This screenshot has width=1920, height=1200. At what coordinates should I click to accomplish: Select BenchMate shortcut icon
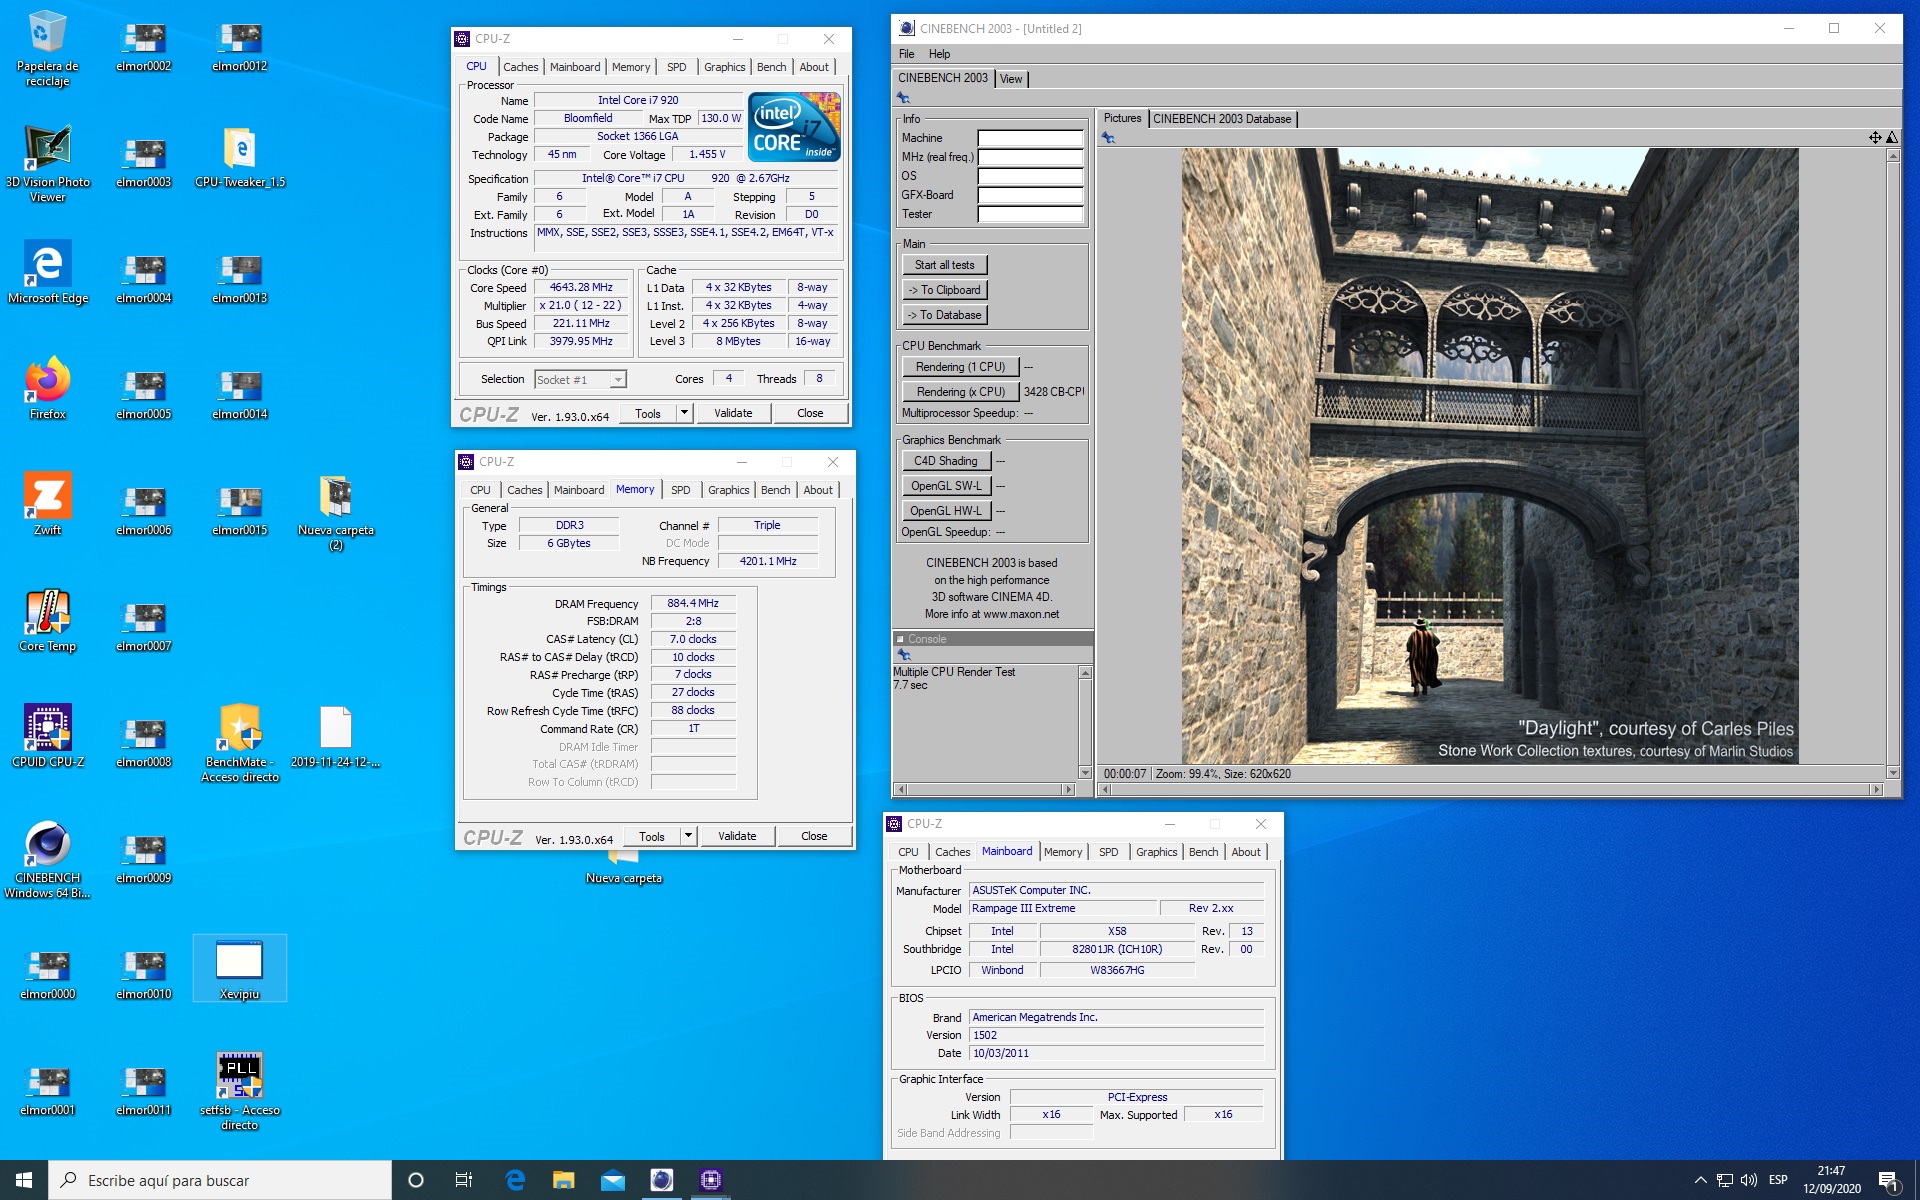pos(240,743)
